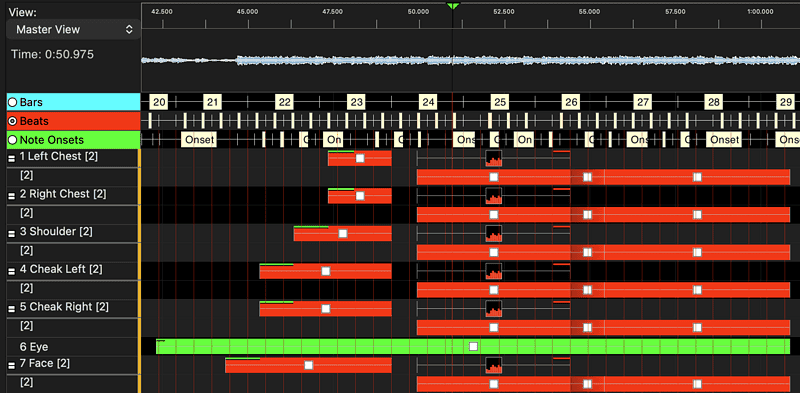Select VU Meter effect icon in 4 Cheak Left row

click(x=494, y=271)
